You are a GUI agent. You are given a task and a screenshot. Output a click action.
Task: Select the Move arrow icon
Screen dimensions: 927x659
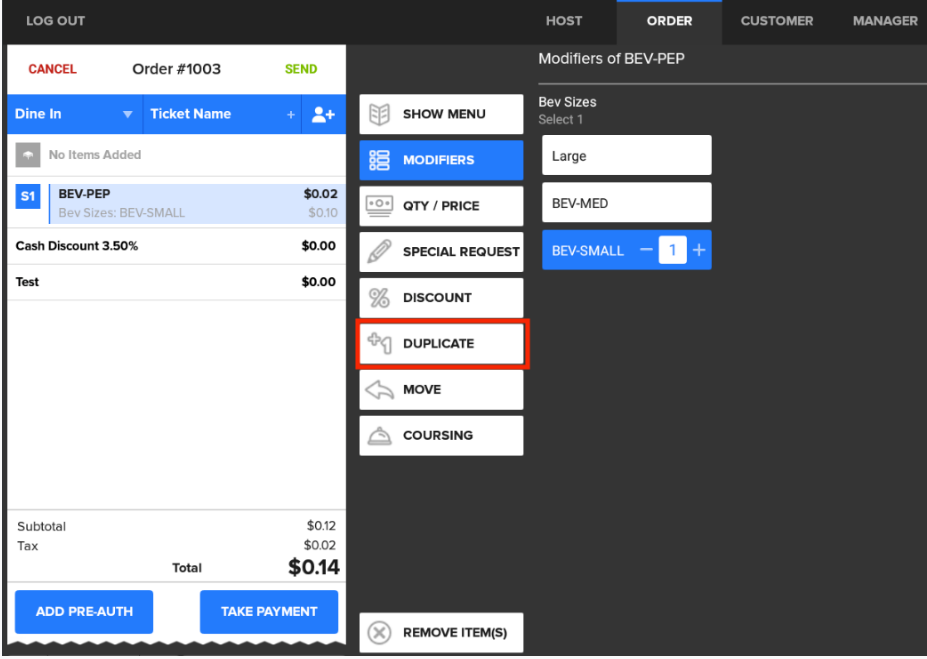[x=380, y=389]
